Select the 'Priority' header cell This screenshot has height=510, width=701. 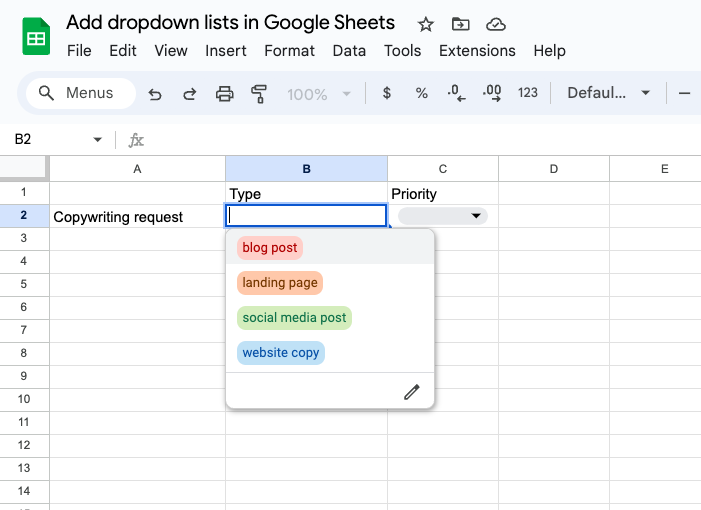tap(443, 193)
